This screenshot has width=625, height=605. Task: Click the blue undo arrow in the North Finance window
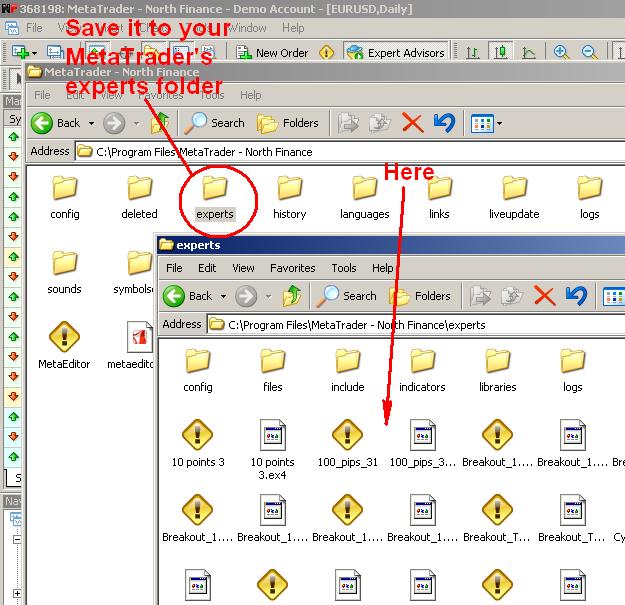[x=444, y=123]
